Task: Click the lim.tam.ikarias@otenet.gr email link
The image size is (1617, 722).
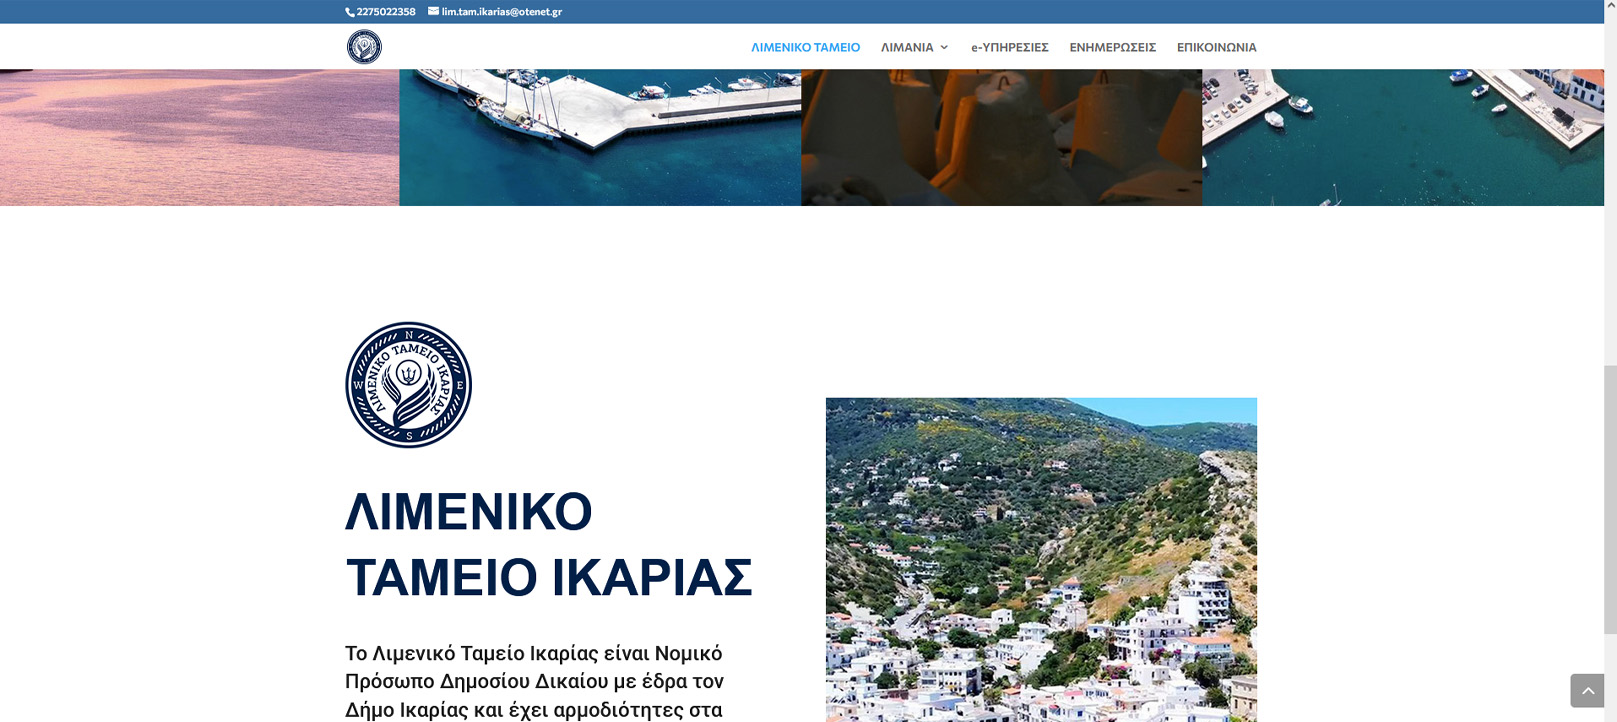Action: pyautogui.click(x=501, y=12)
